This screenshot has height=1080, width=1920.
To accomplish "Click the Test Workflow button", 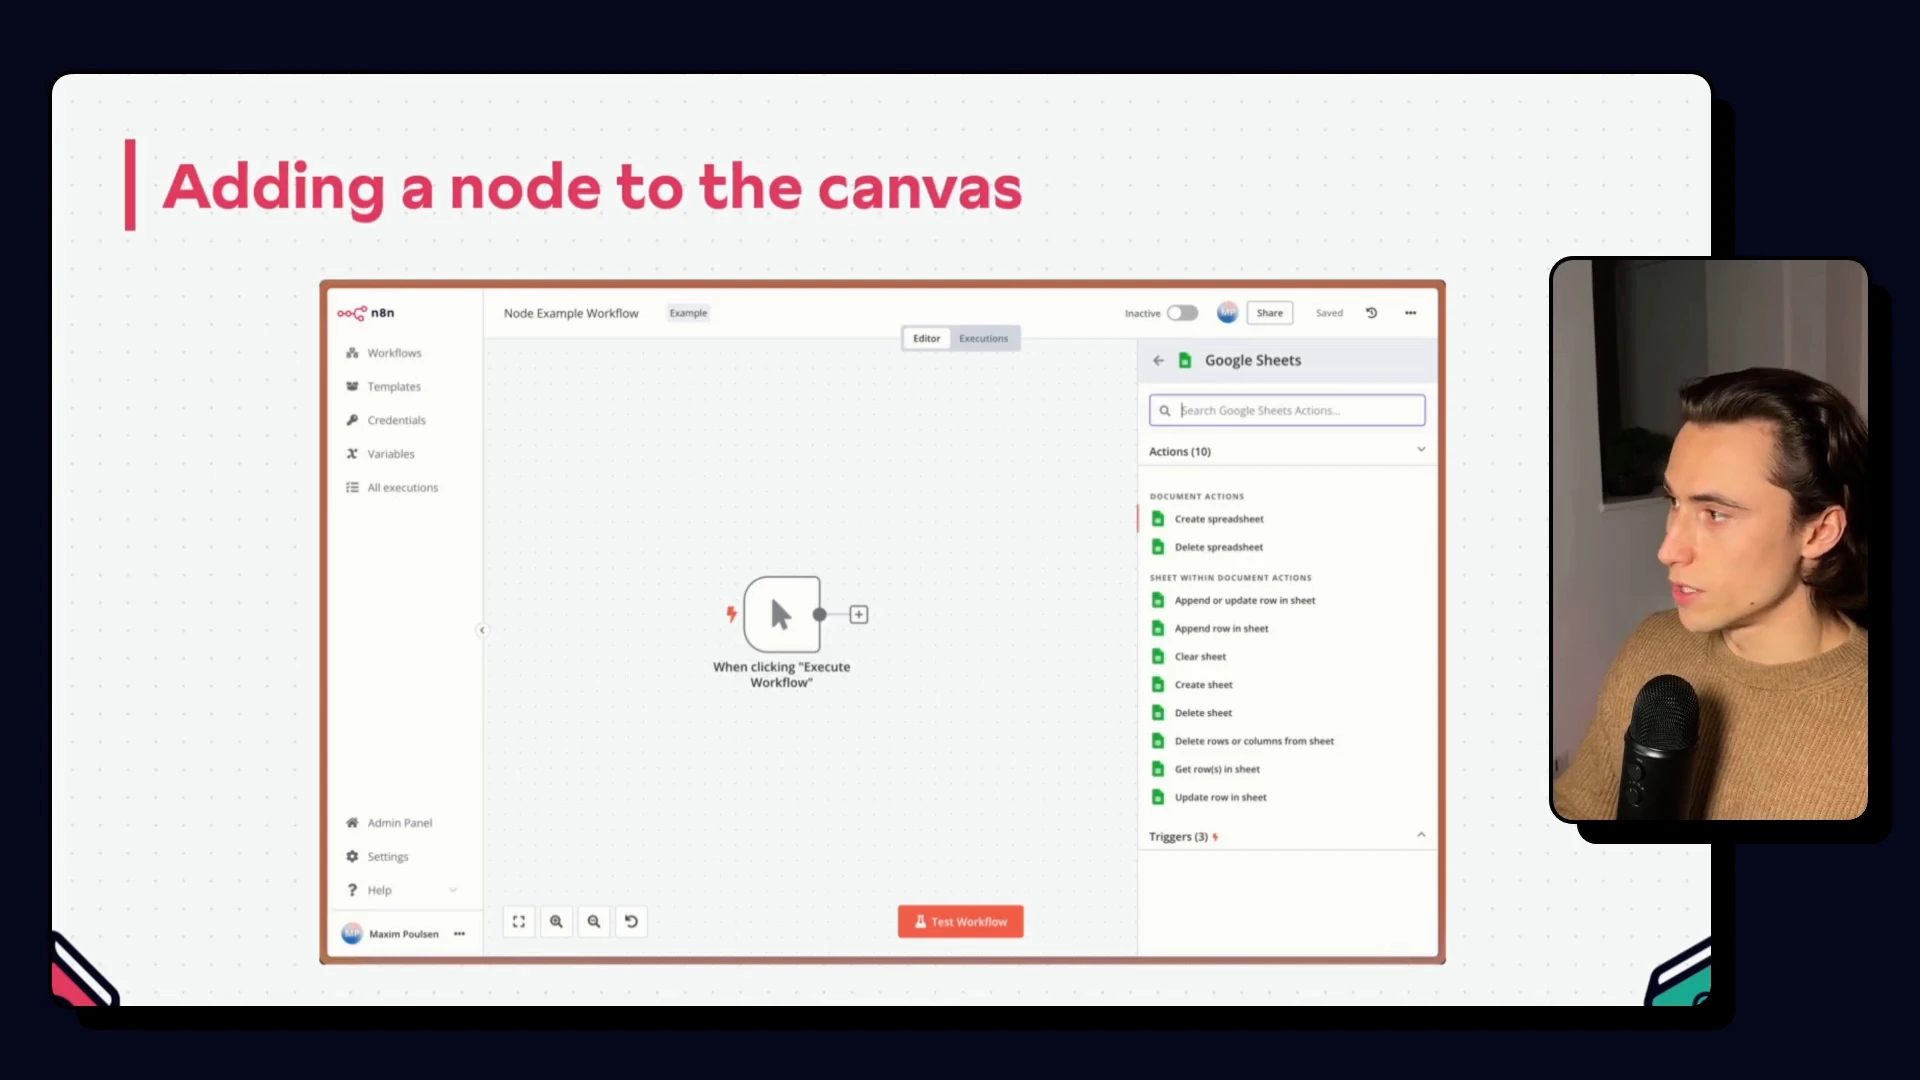I will point(960,922).
